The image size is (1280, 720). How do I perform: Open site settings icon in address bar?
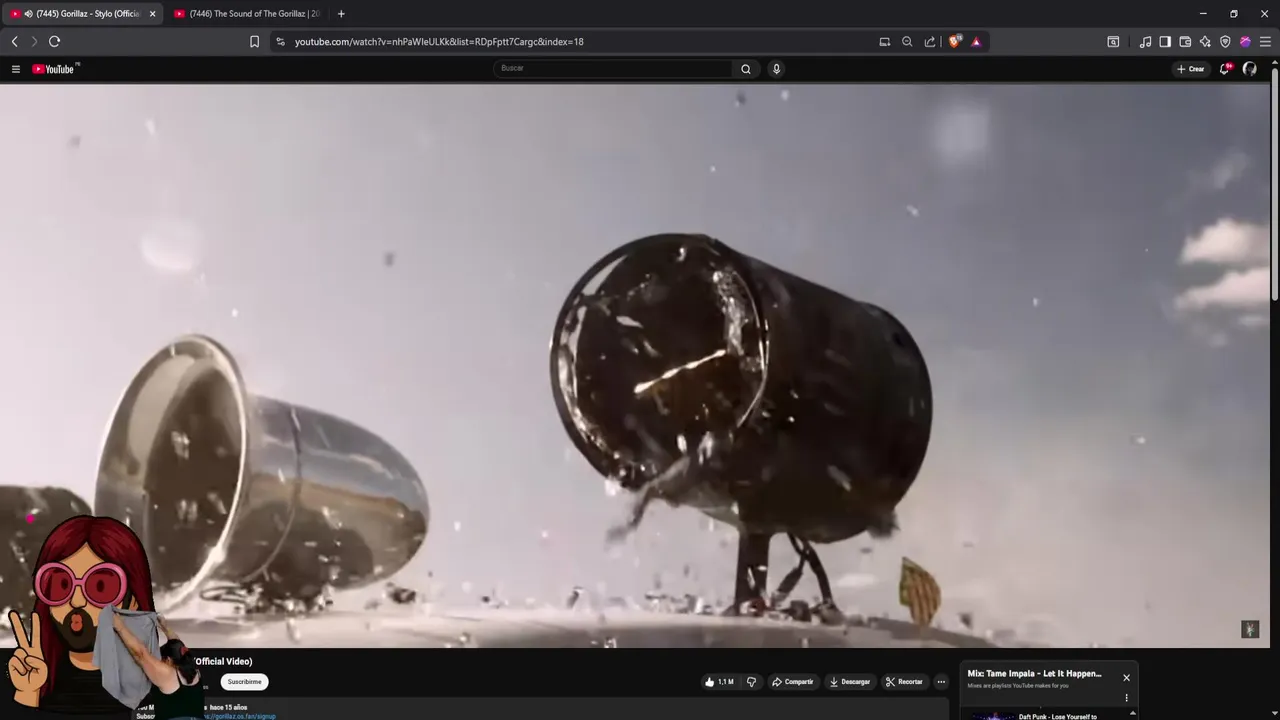pyautogui.click(x=280, y=41)
